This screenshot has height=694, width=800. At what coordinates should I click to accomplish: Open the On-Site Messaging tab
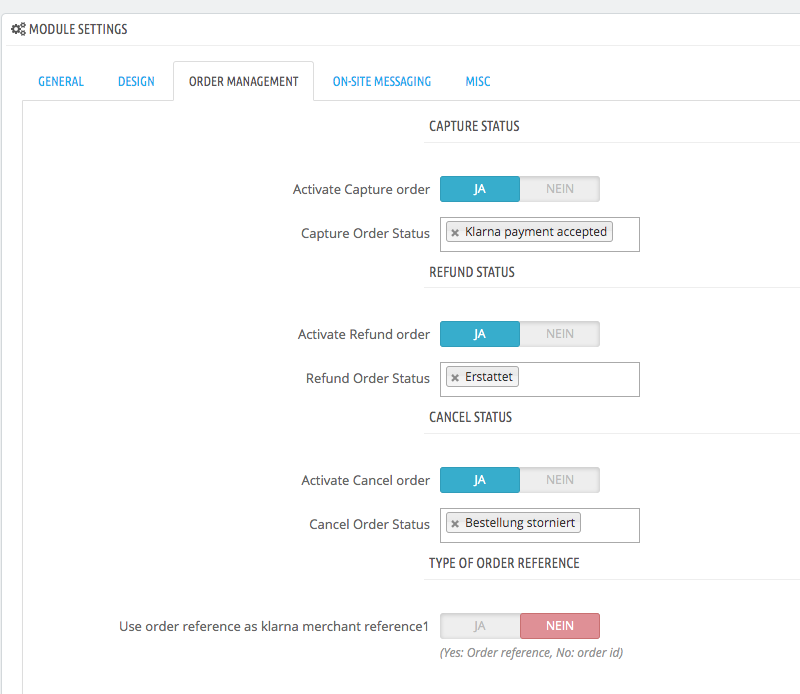(382, 81)
